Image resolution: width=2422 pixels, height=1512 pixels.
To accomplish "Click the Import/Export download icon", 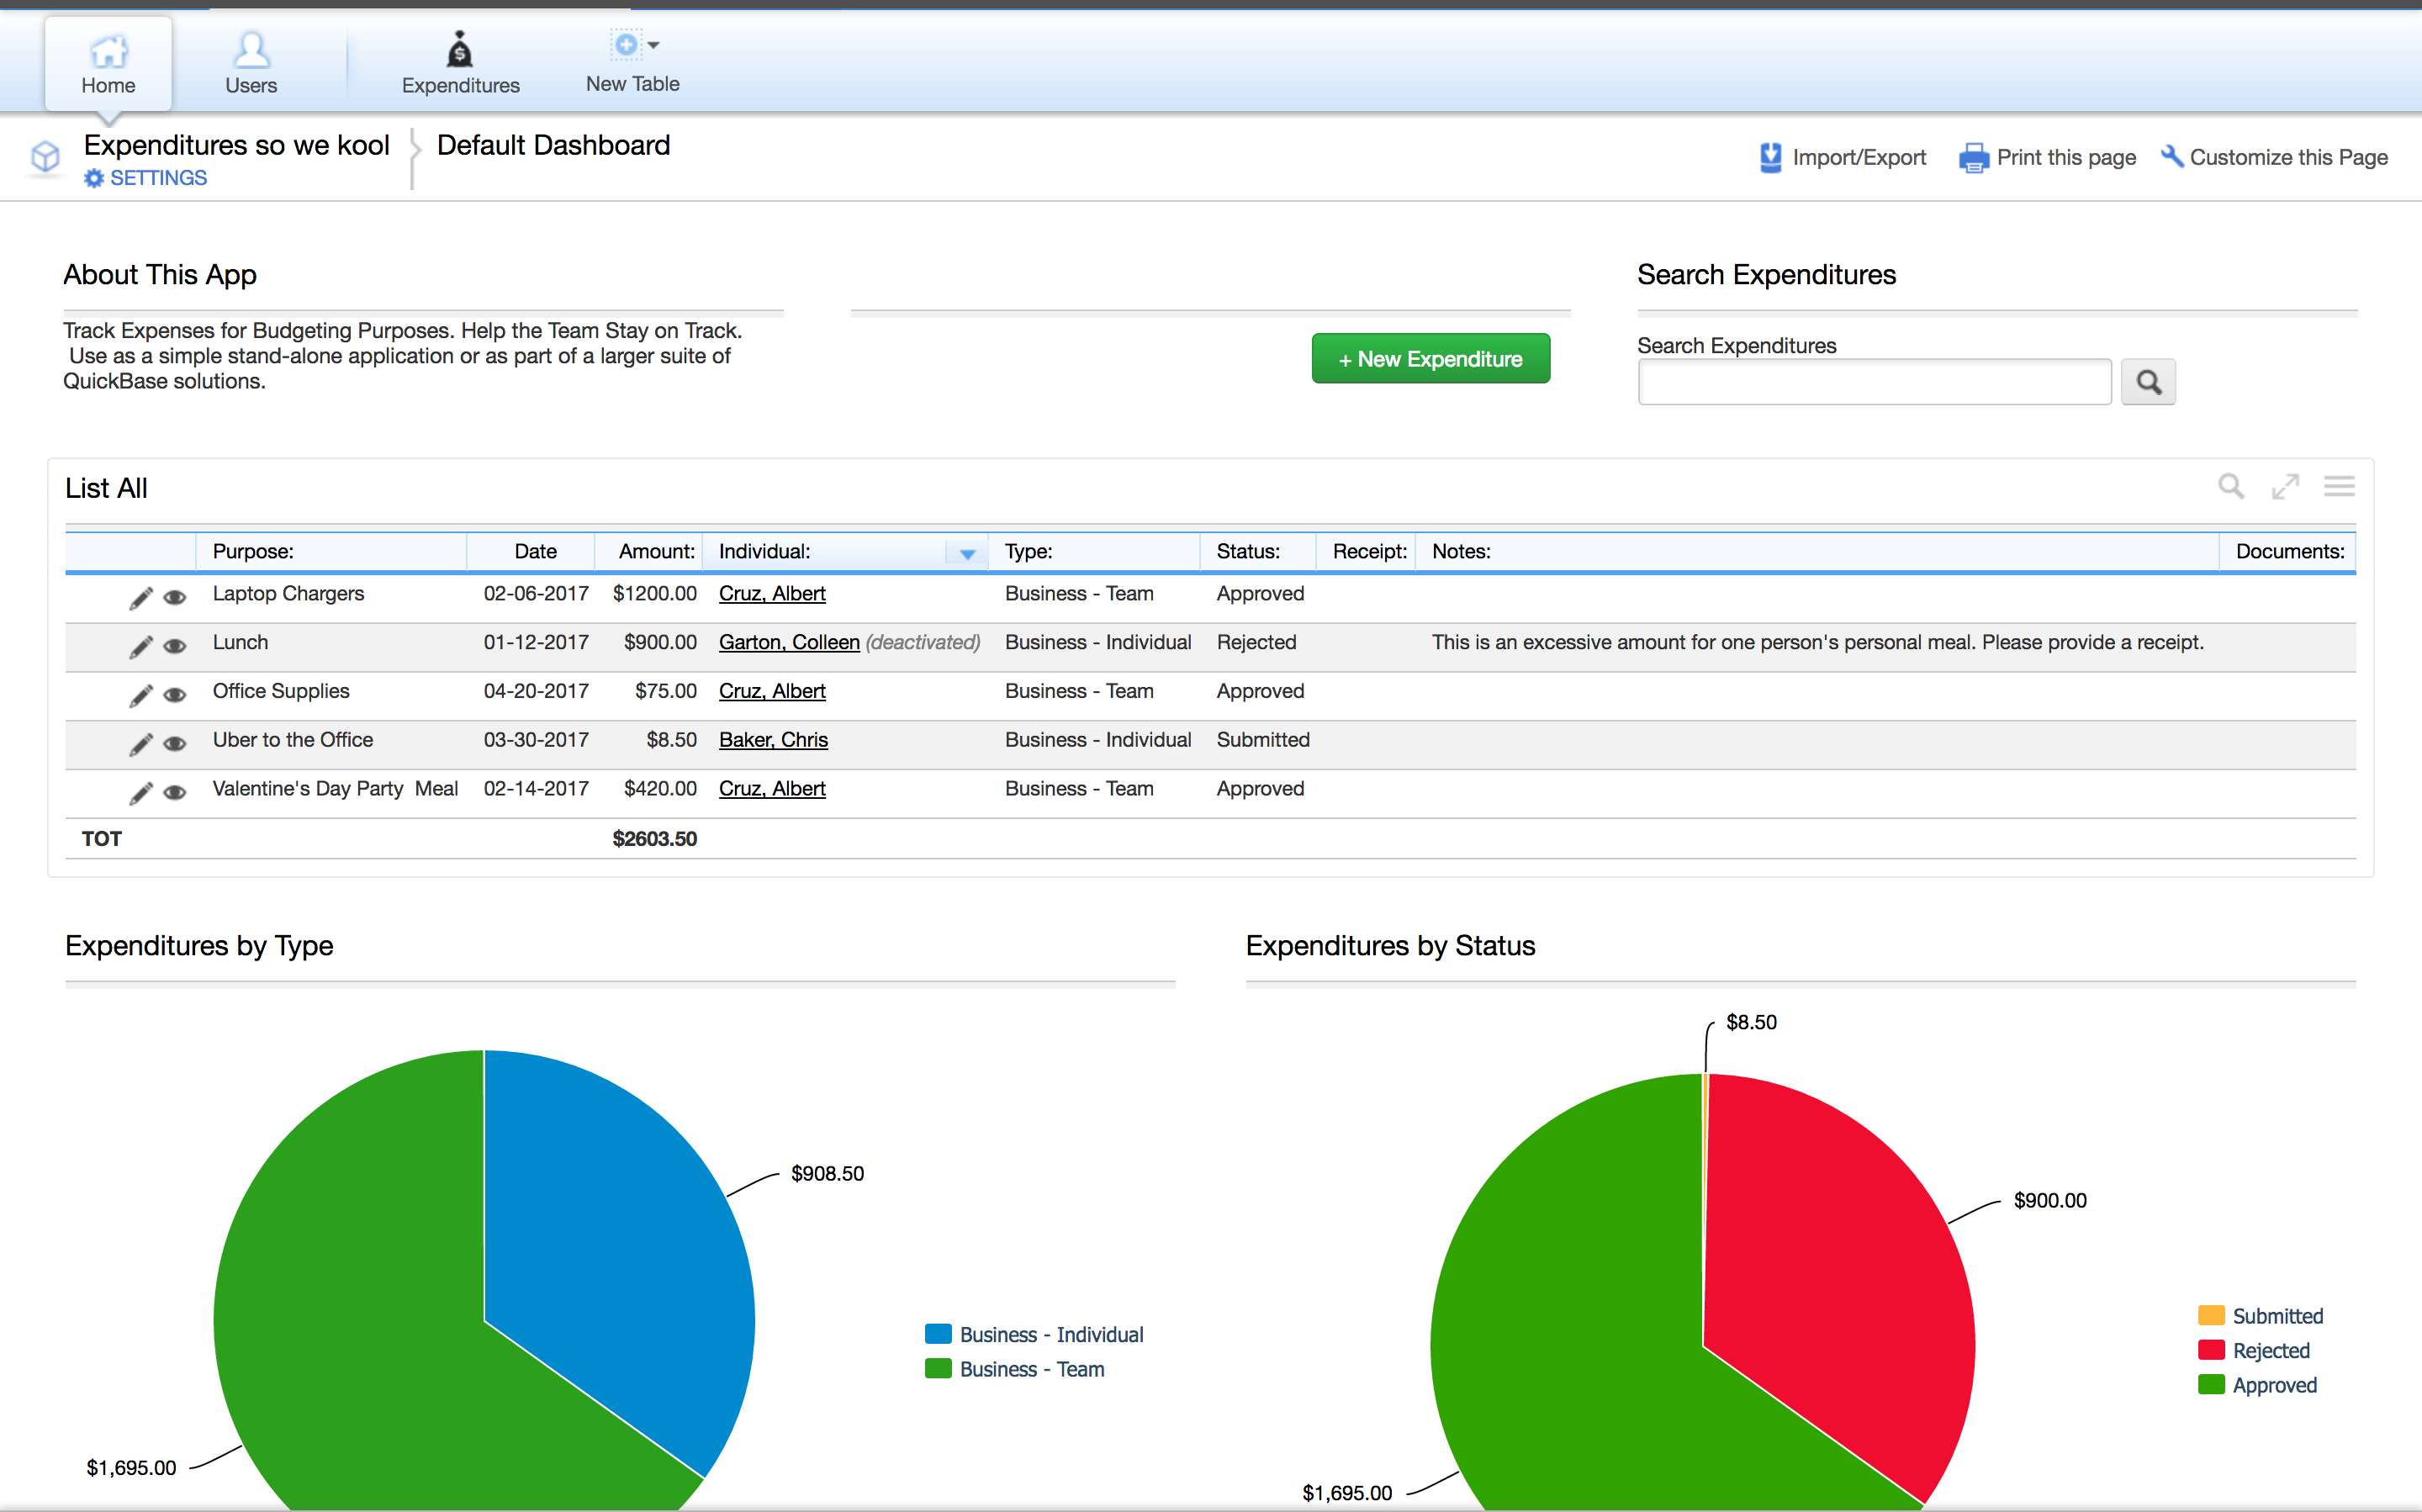I will [x=1770, y=157].
